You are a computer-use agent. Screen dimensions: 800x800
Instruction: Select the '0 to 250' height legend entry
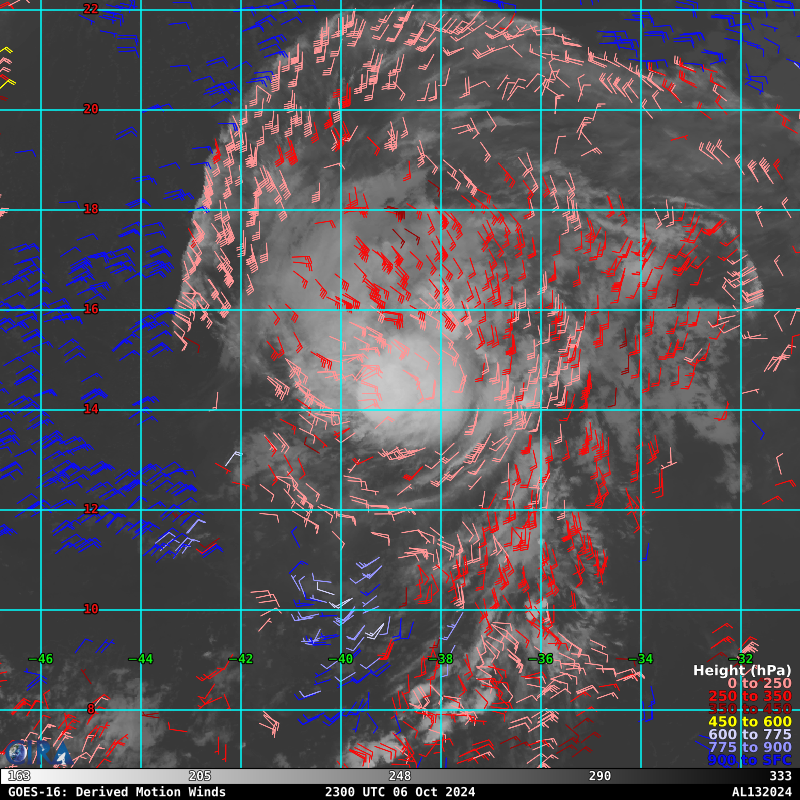pyautogui.click(x=759, y=683)
